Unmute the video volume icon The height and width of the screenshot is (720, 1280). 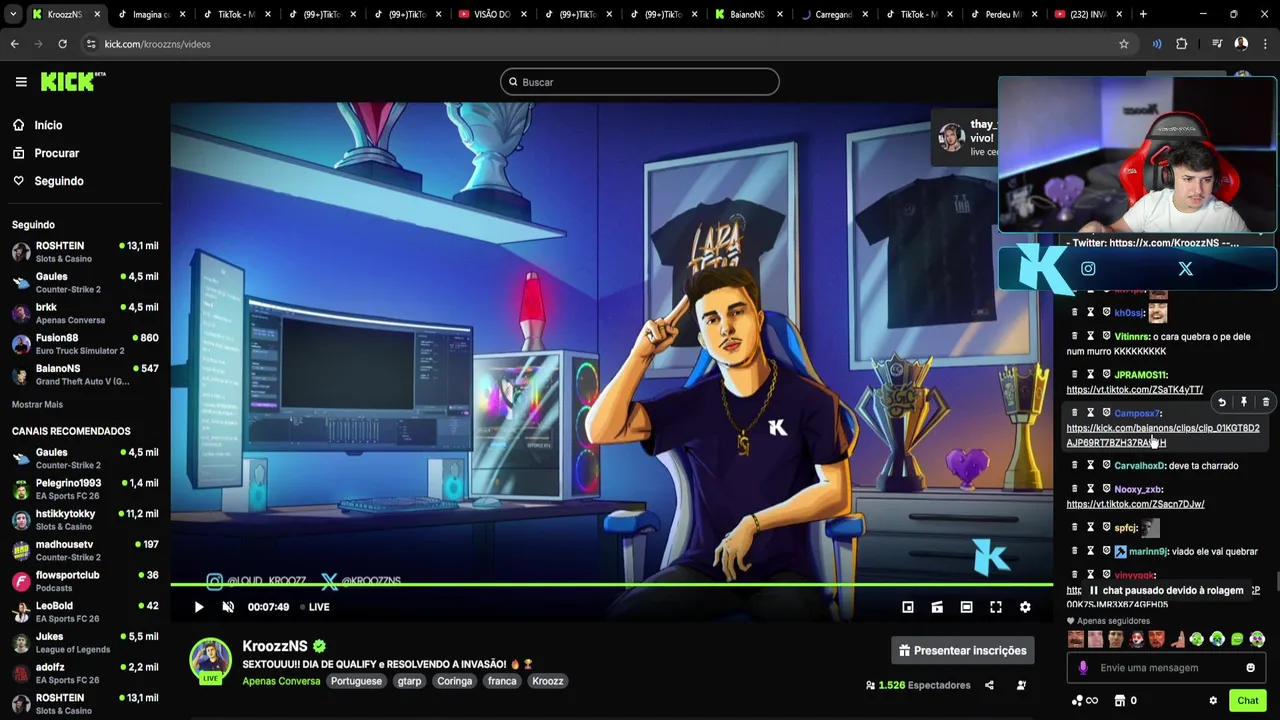pos(228,607)
